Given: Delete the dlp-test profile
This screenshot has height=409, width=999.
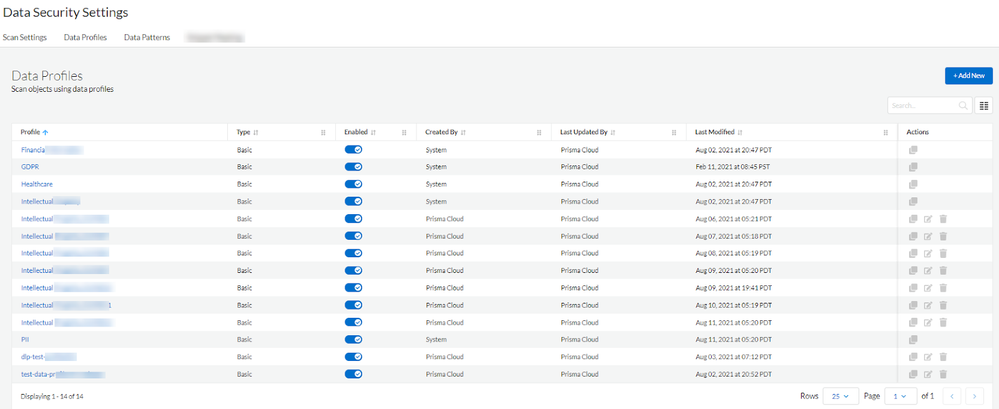Looking at the screenshot, I should 943,357.
